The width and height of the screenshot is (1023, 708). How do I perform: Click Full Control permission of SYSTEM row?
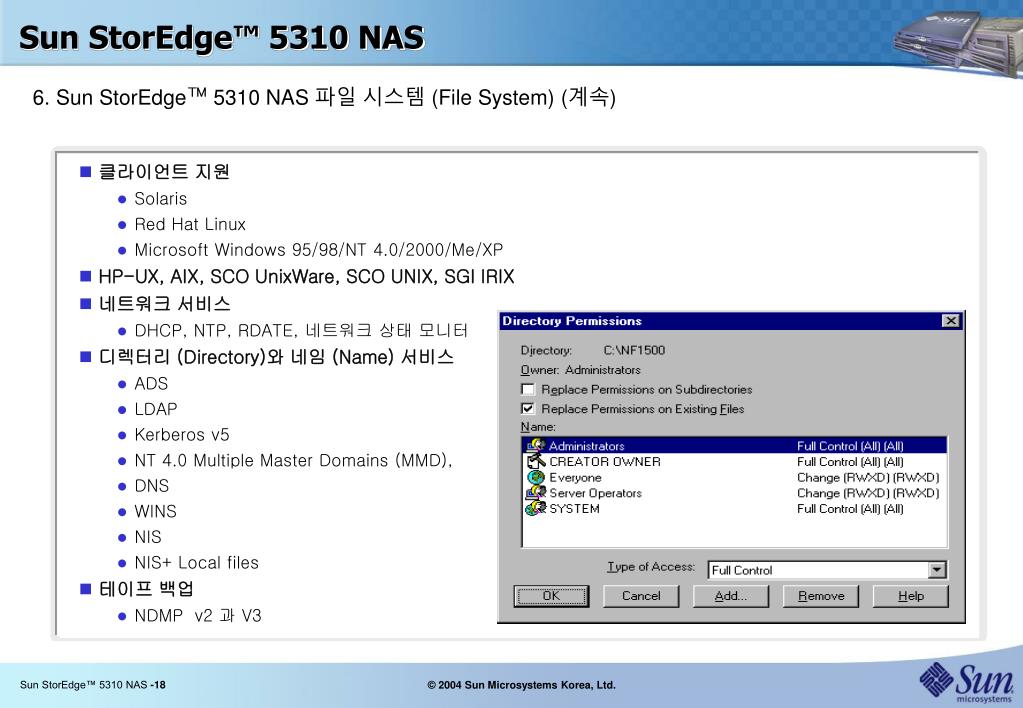coord(850,508)
